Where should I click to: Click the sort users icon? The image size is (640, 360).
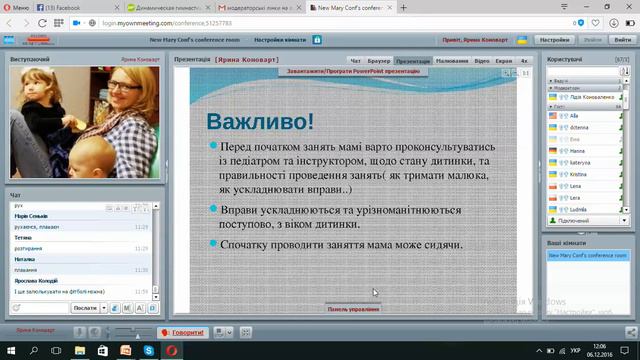point(625,71)
